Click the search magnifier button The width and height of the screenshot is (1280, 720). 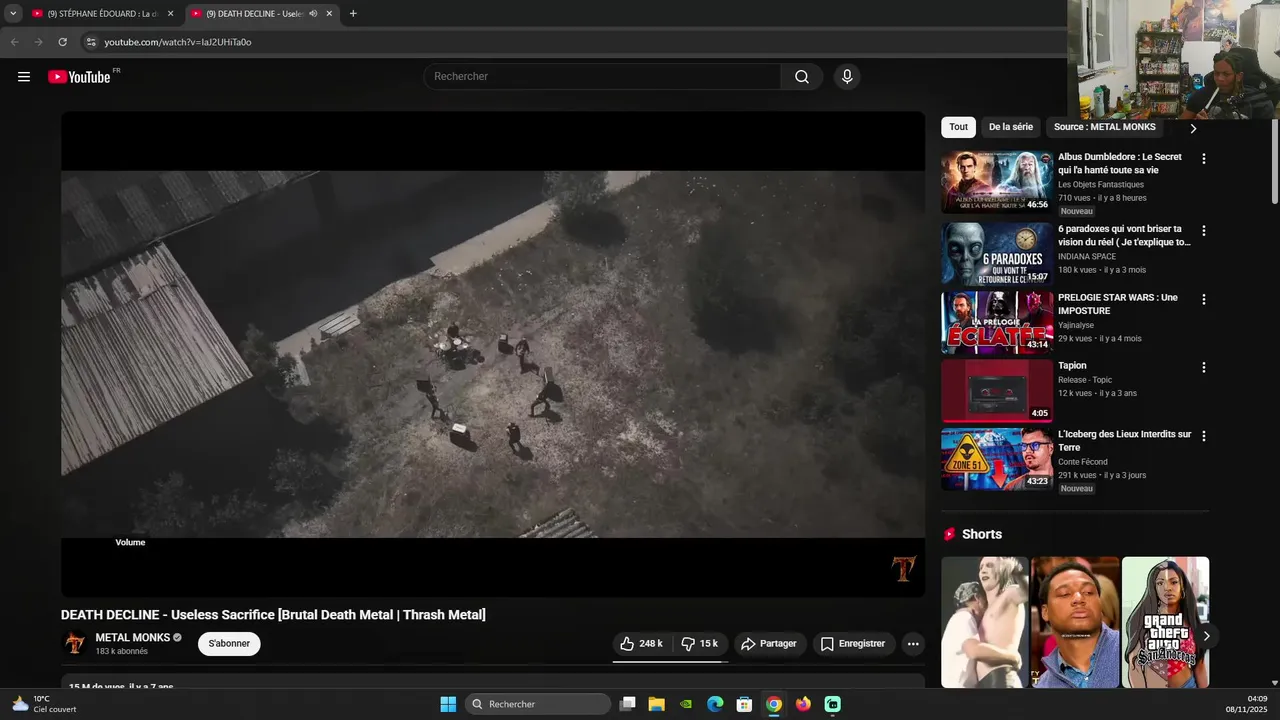point(802,77)
